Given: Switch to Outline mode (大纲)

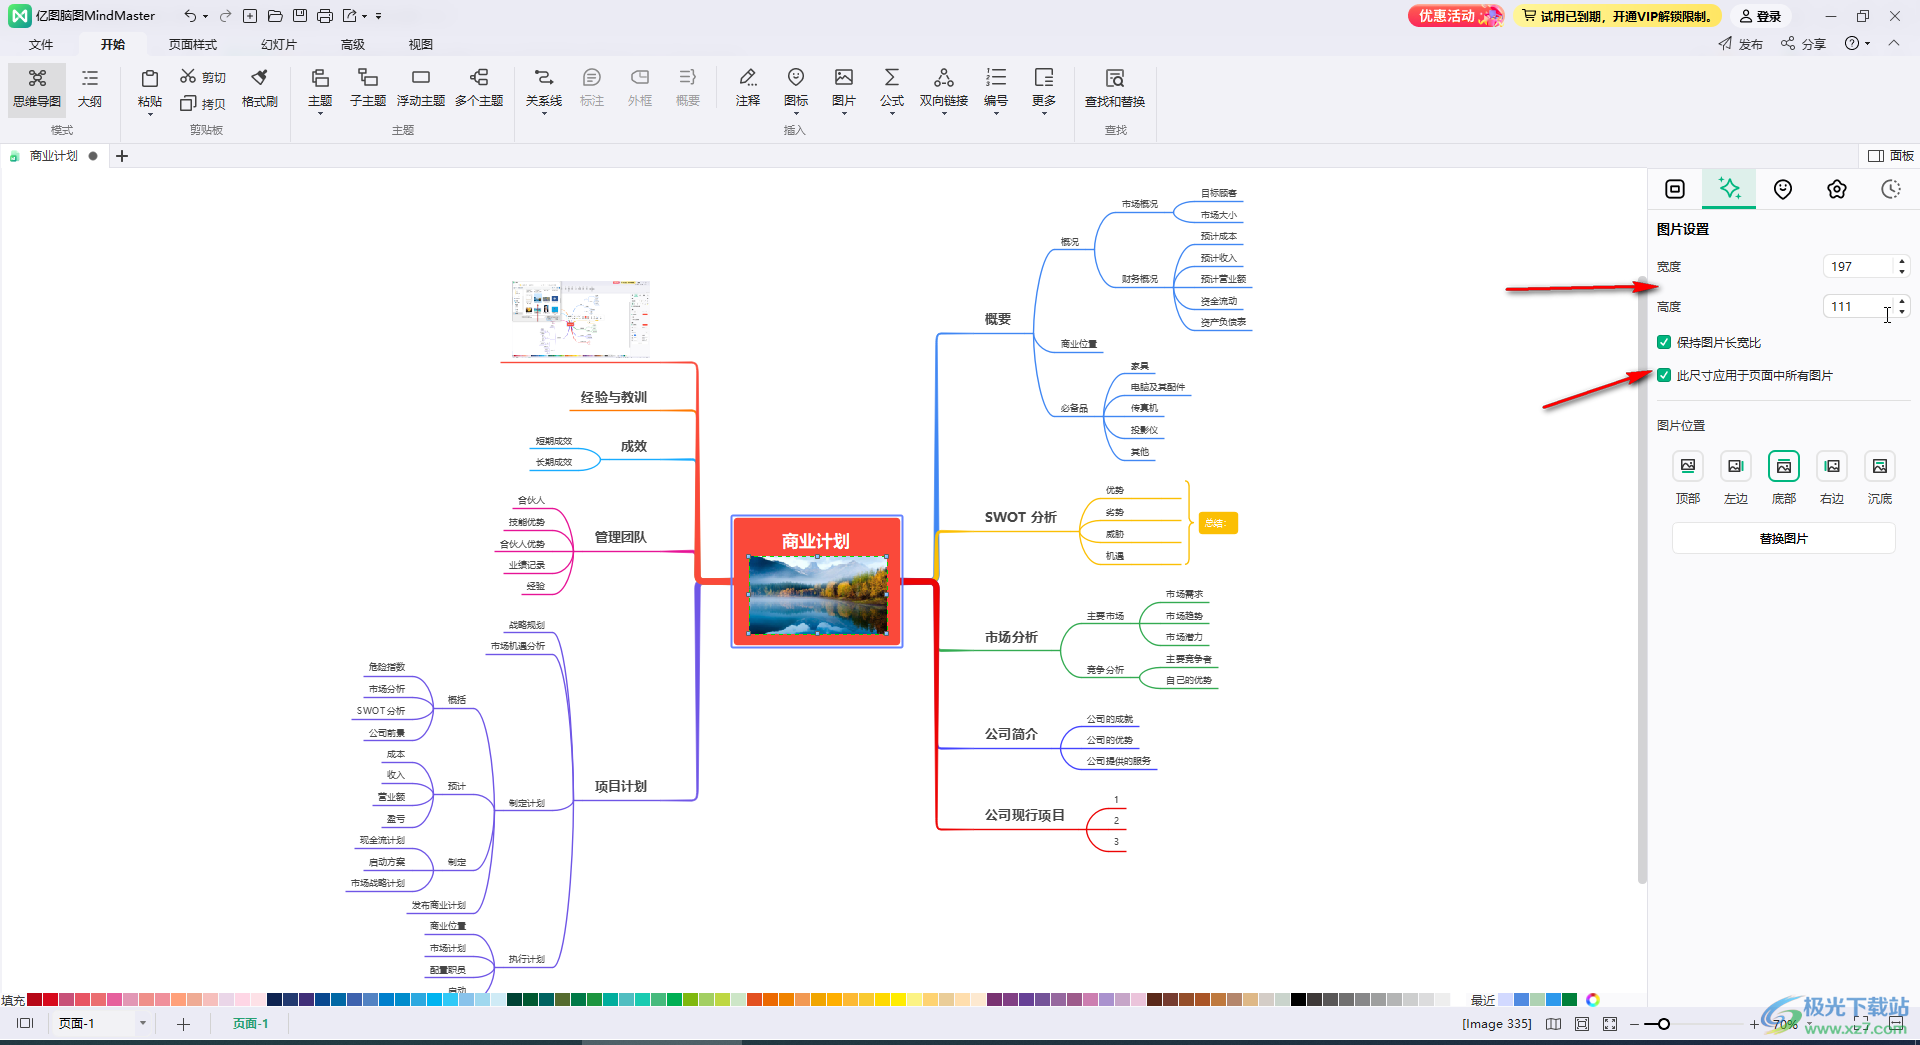Looking at the screenshot, I should [x=90, y=89].
